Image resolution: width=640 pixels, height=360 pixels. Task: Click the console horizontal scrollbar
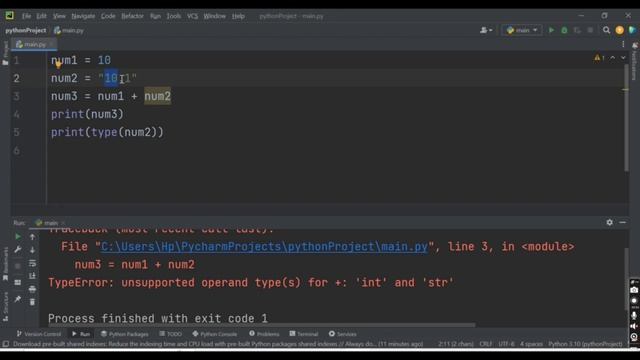pyautogui.click(x=261, y=325)
